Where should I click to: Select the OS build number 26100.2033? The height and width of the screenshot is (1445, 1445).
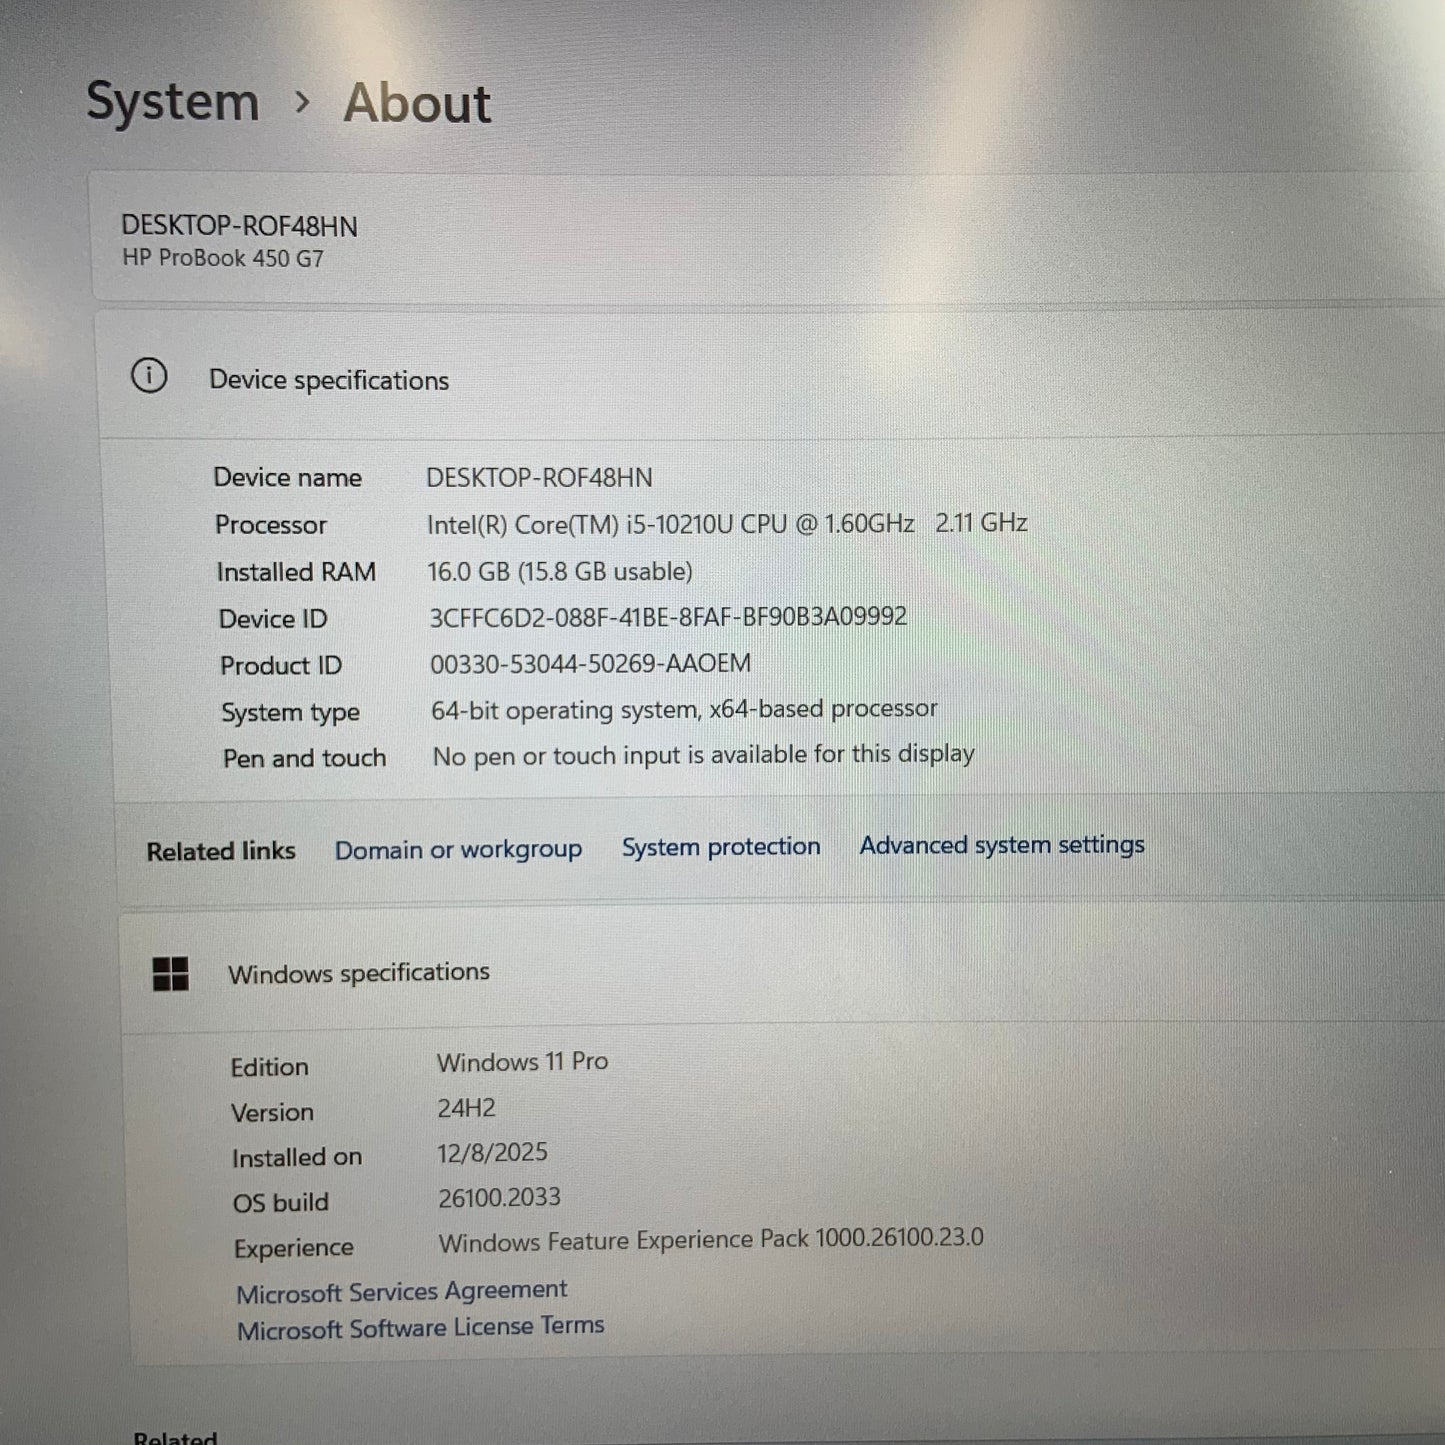[498, 1197]
